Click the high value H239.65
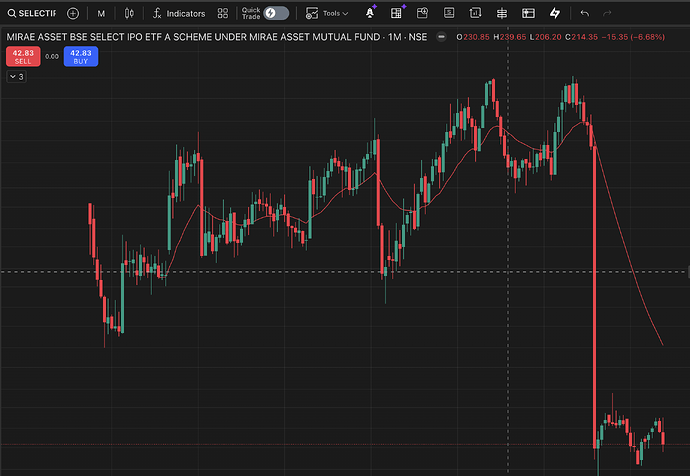The image size is (690, 476). [510, 37]
